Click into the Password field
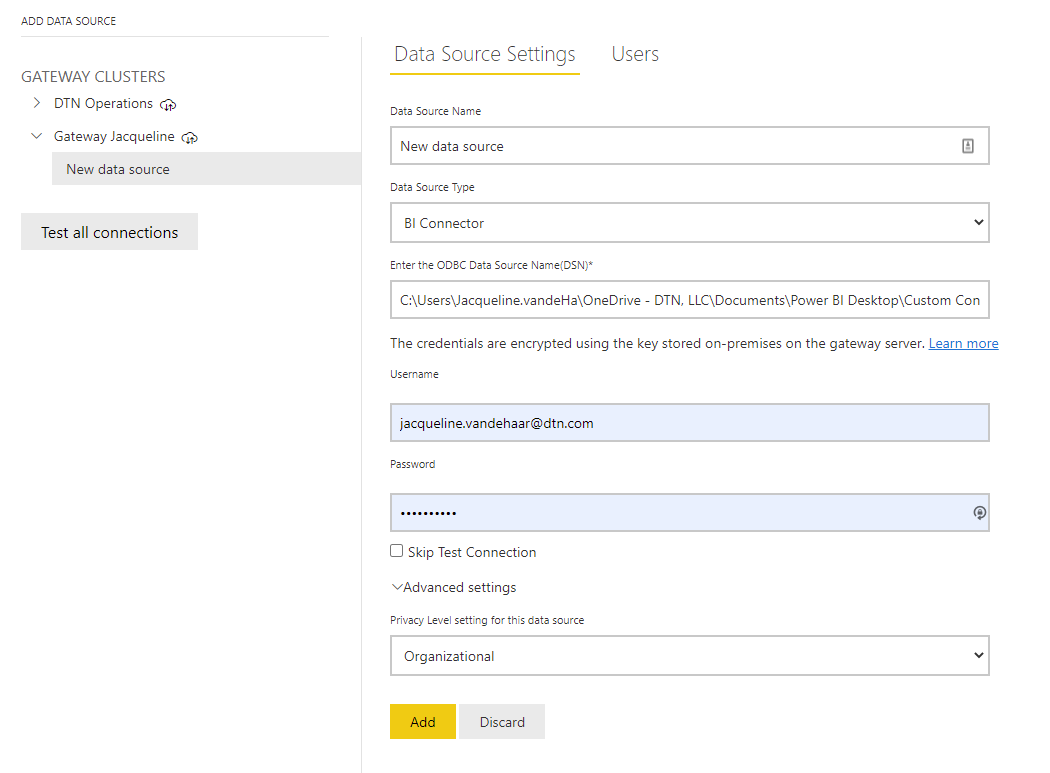The image size is (1050, 773). pyautogui.click(x=689, y=513)
